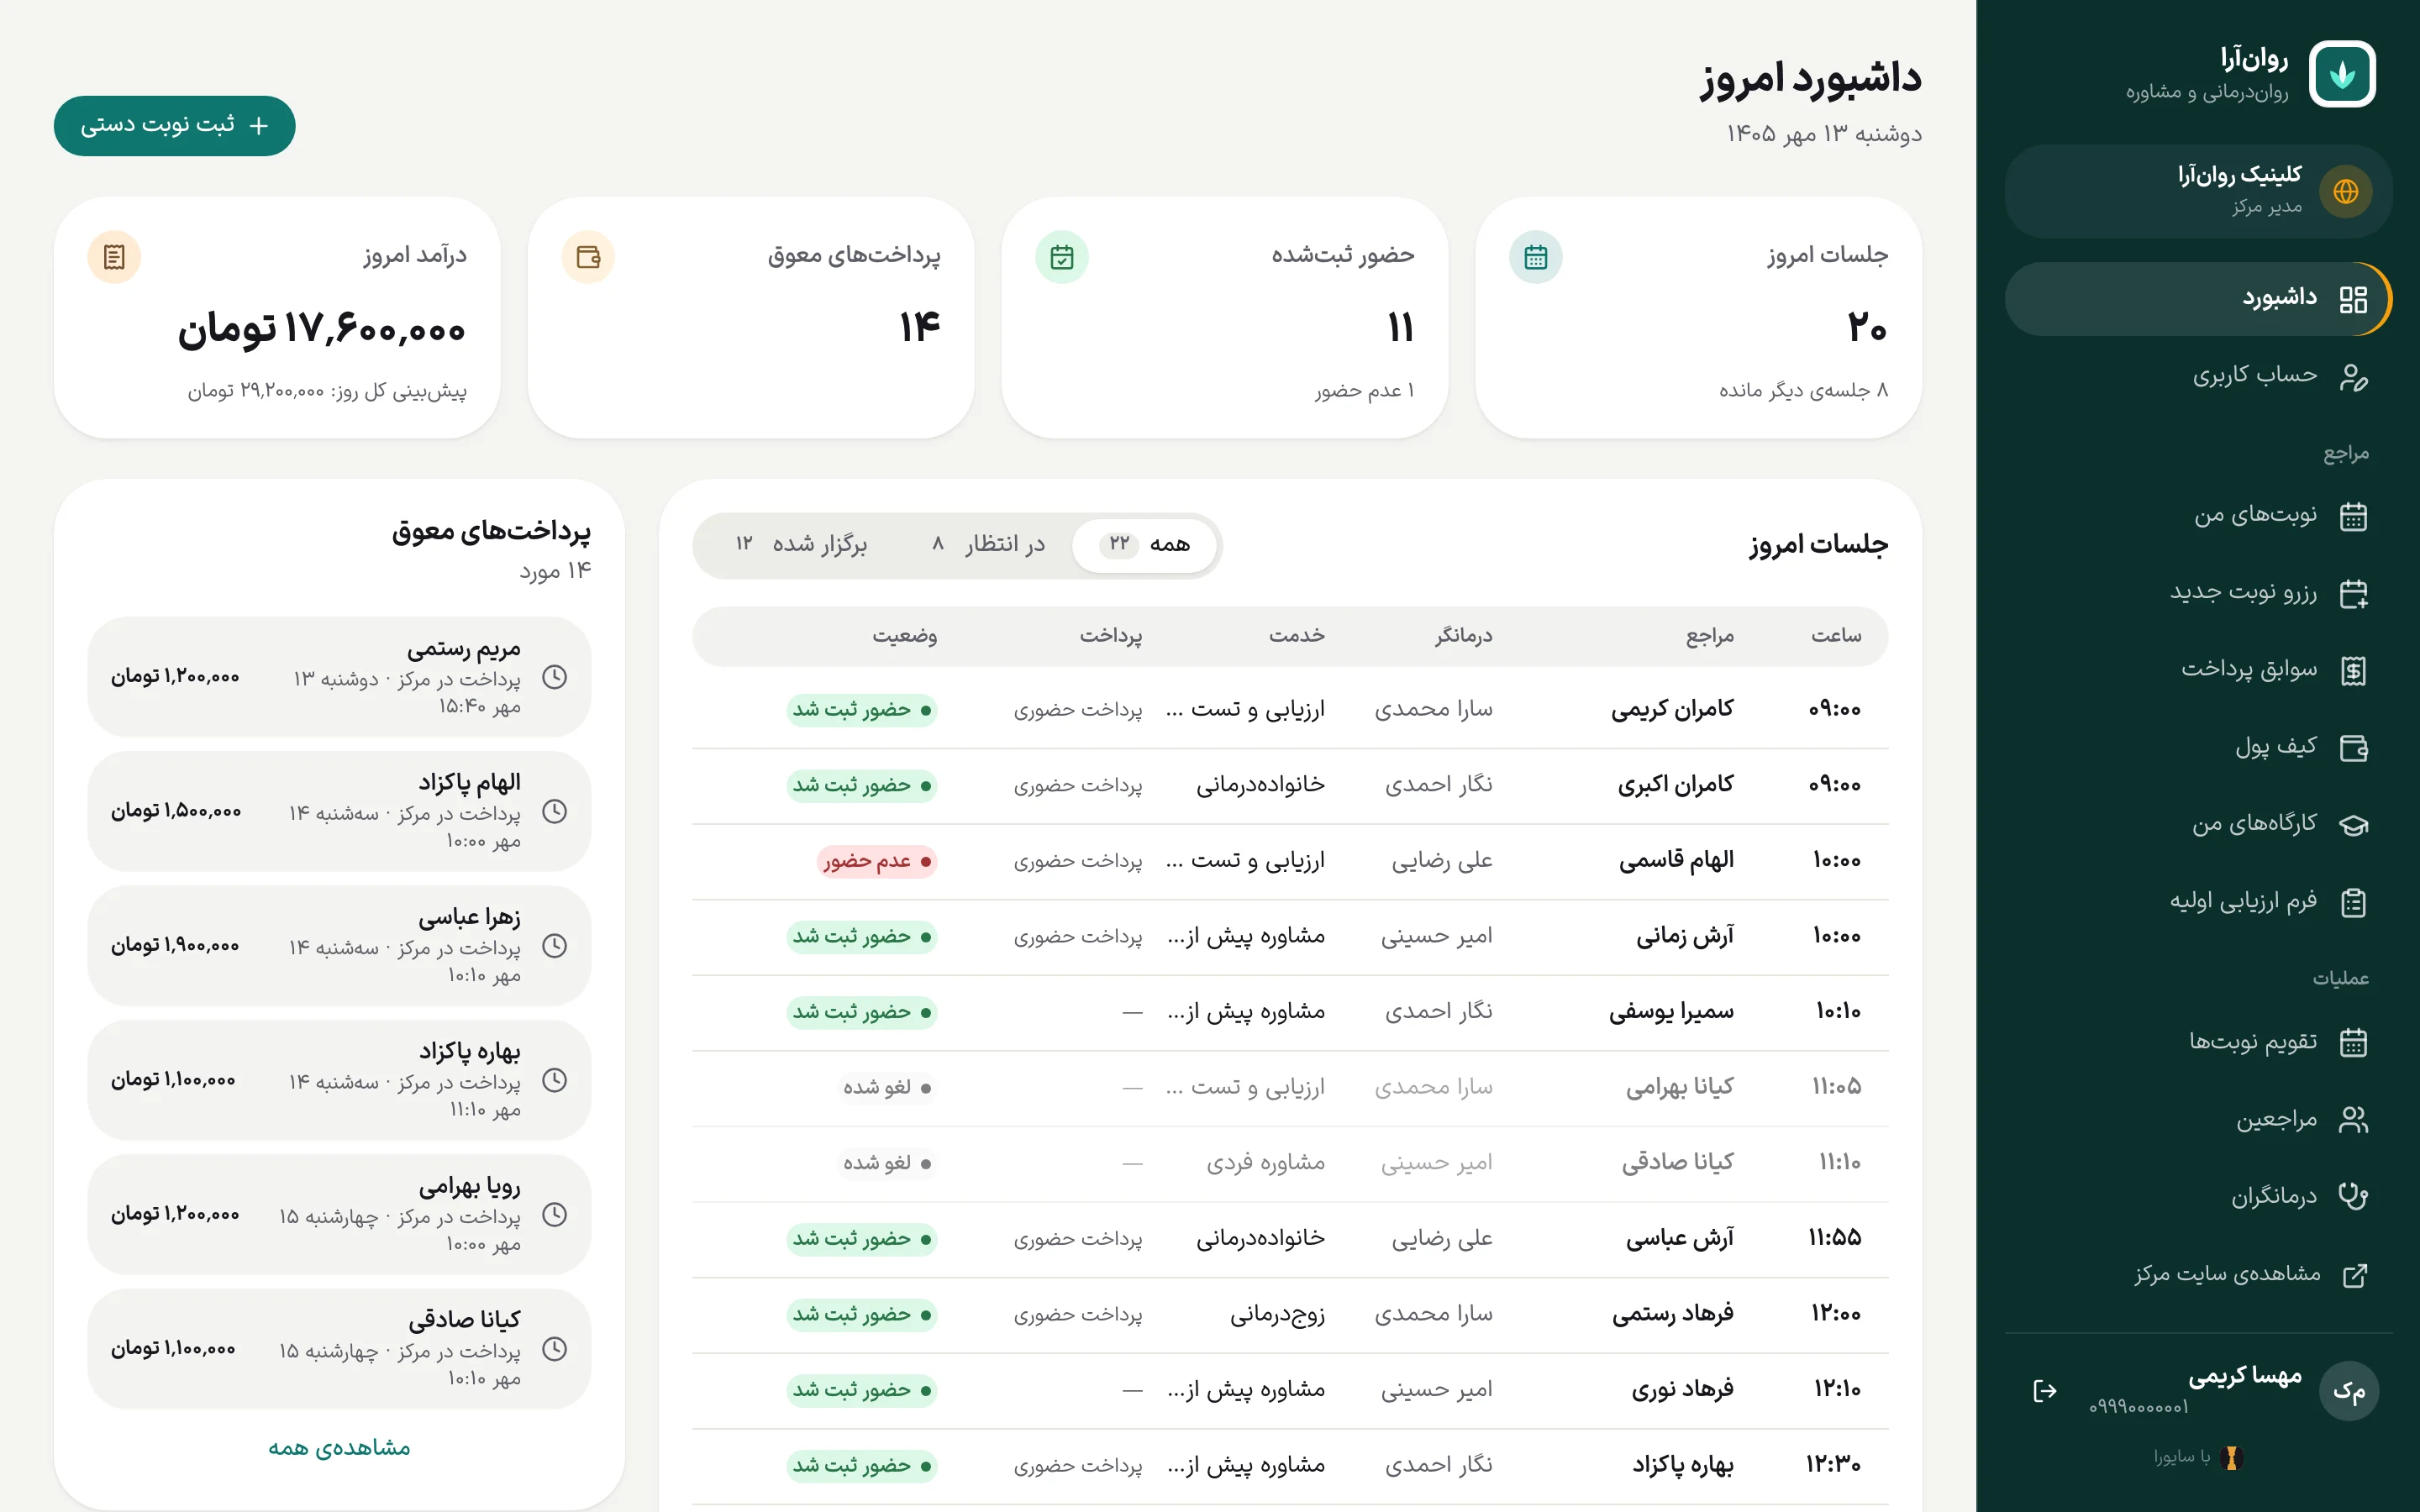Click the حضور ثبت شد badge for فرهاد رستمی
This screenshot has height=1512, width=2420.
pos(862,1314)
